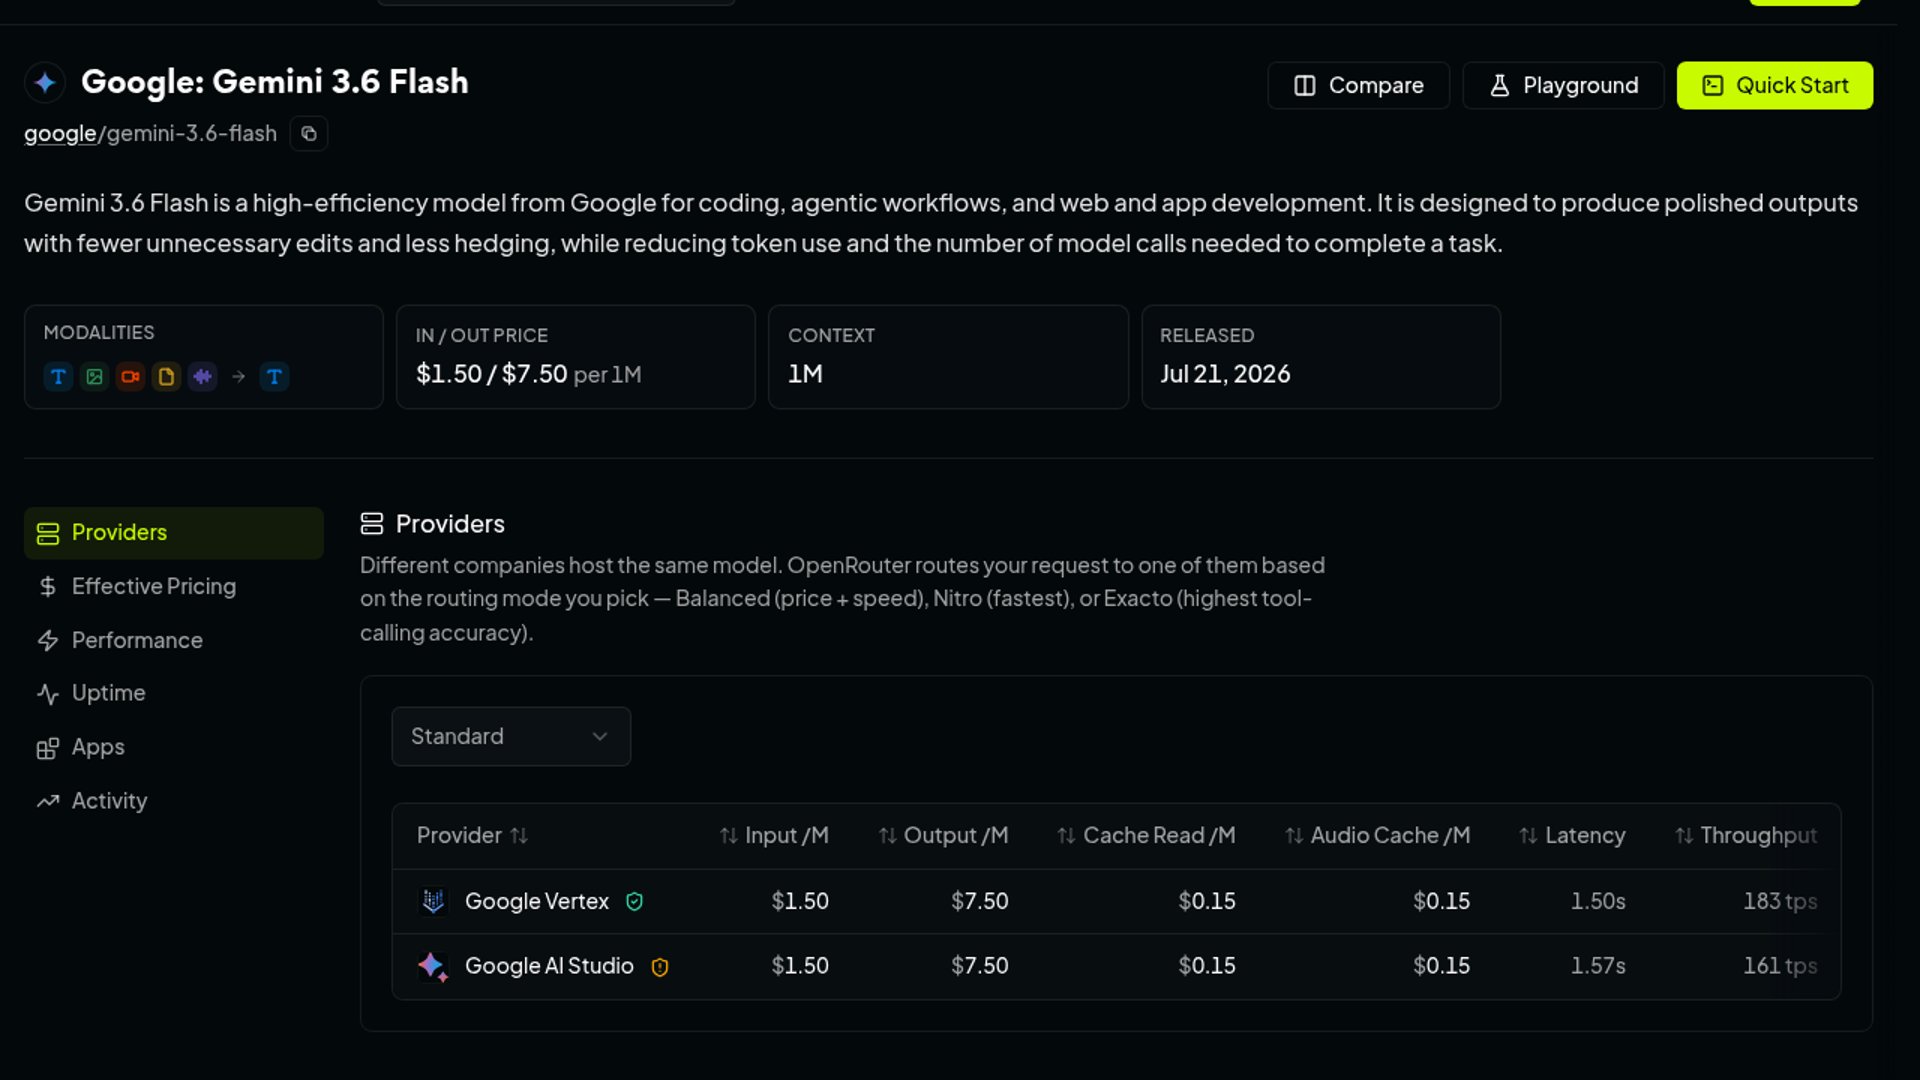Open the google author link
Image resolution: width=1920 pixels, height=1080 pixels.
point(60,133)
